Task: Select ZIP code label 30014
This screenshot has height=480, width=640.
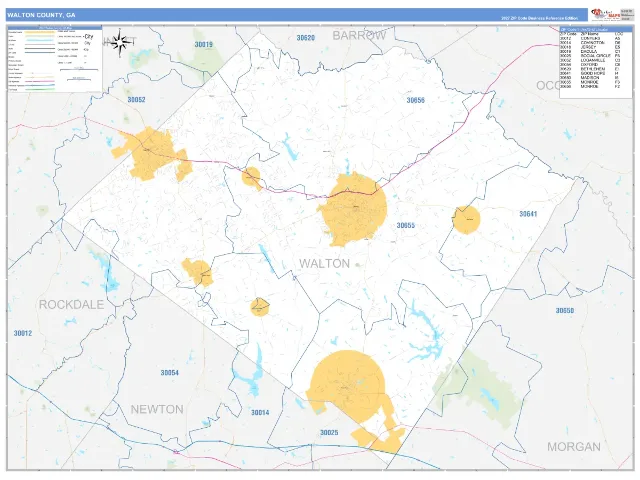Action: tap(260, 413)
